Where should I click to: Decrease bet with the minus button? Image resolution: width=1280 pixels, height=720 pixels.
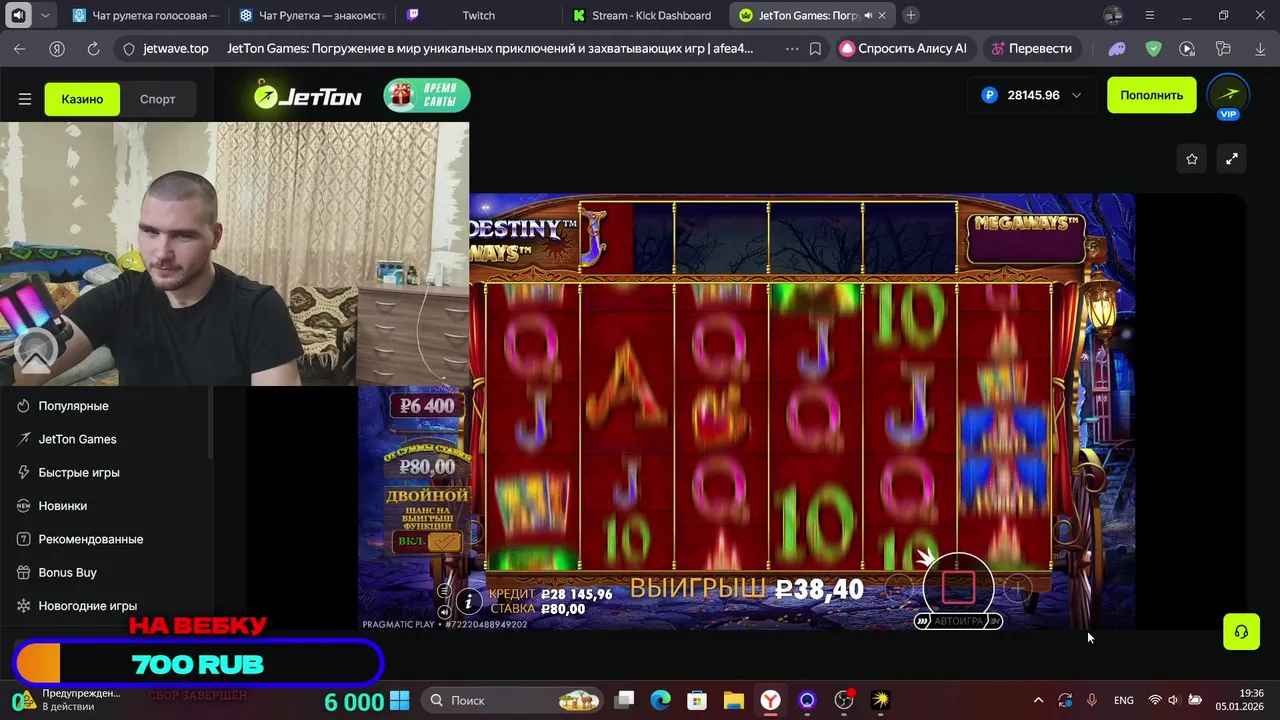pyautogui.click(x=900, y=590)
